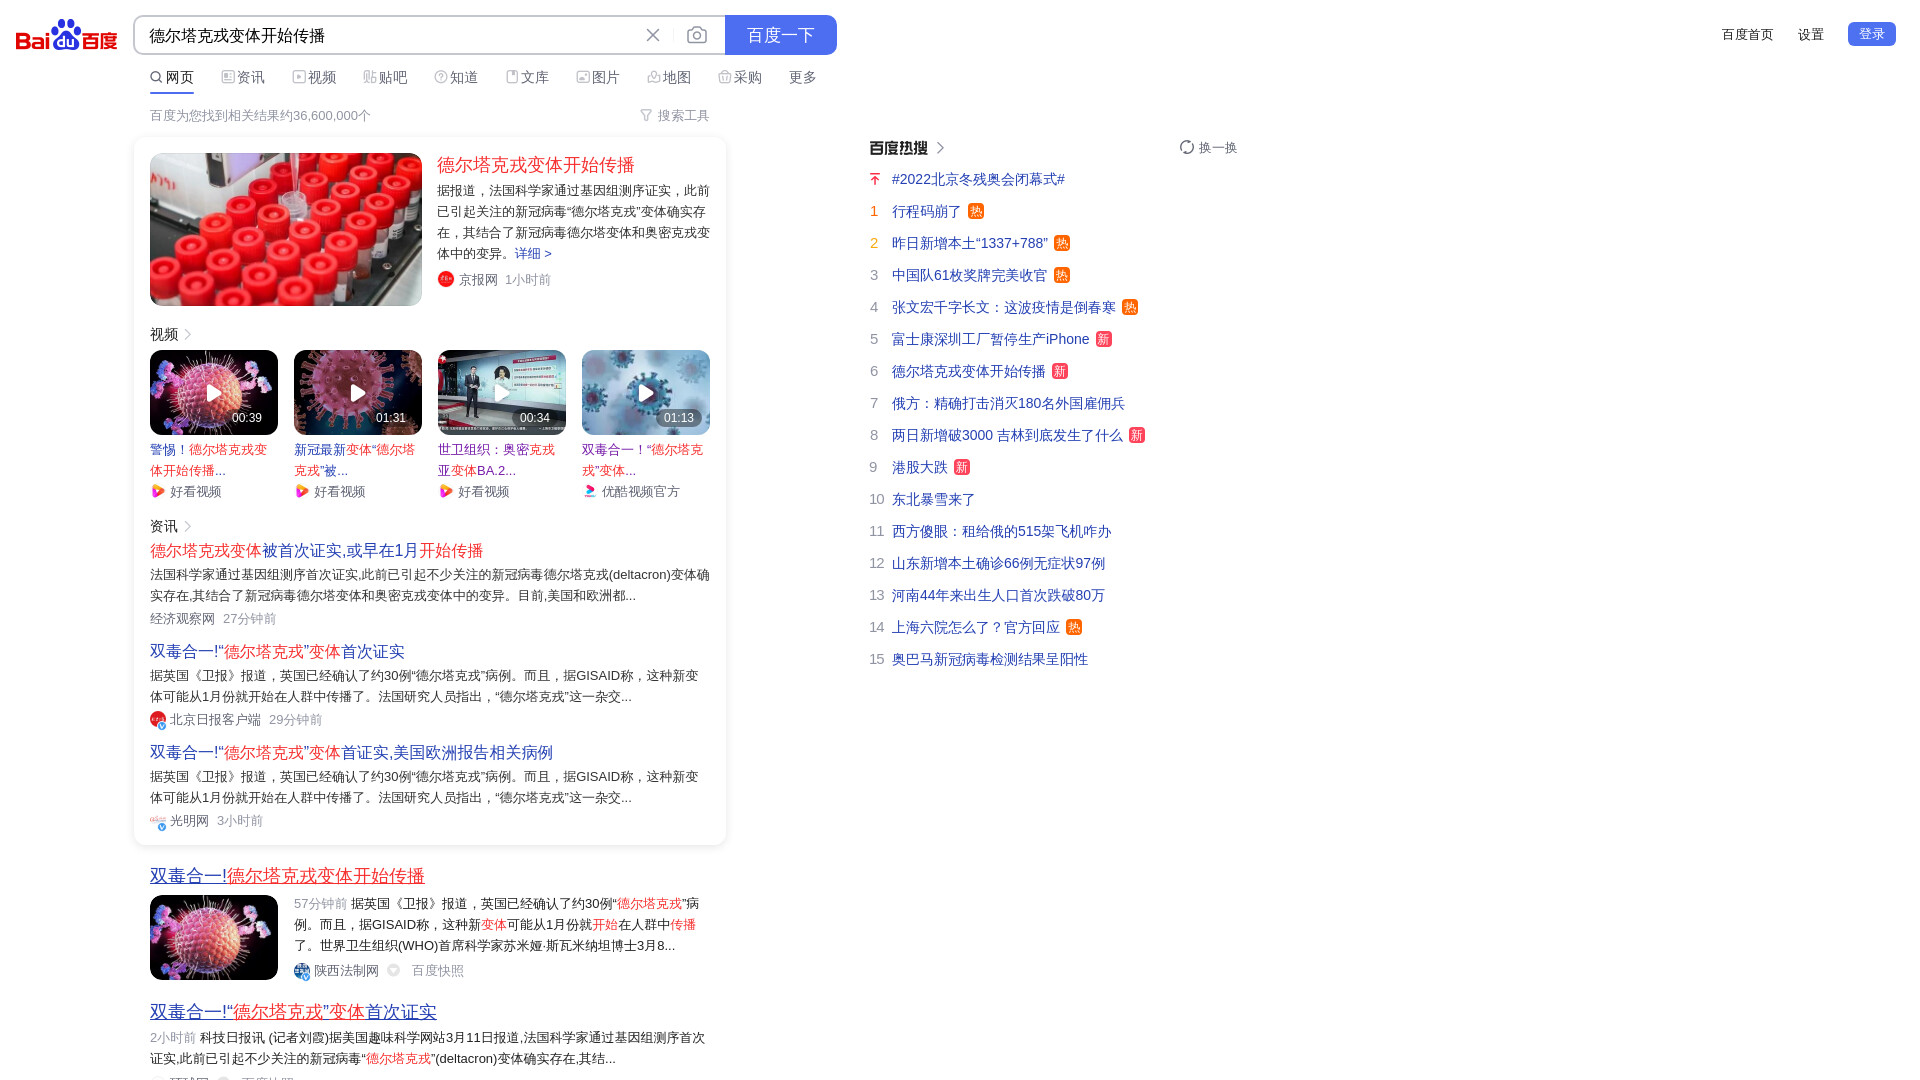Open 德尔塔克戎变体被首次证实 news link
1920x1080 pixels.
[316, 551]
